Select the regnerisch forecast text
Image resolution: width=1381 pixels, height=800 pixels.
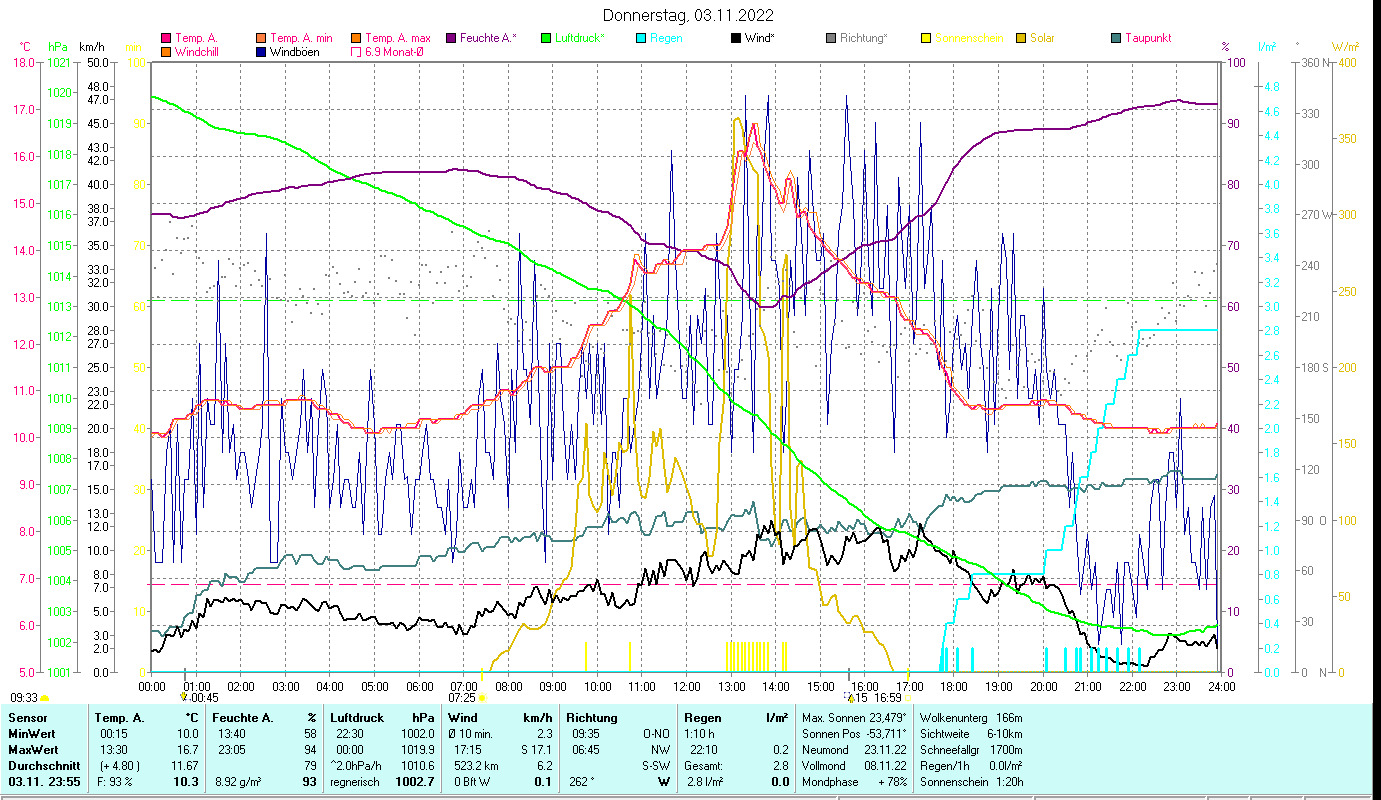[355, 781]
